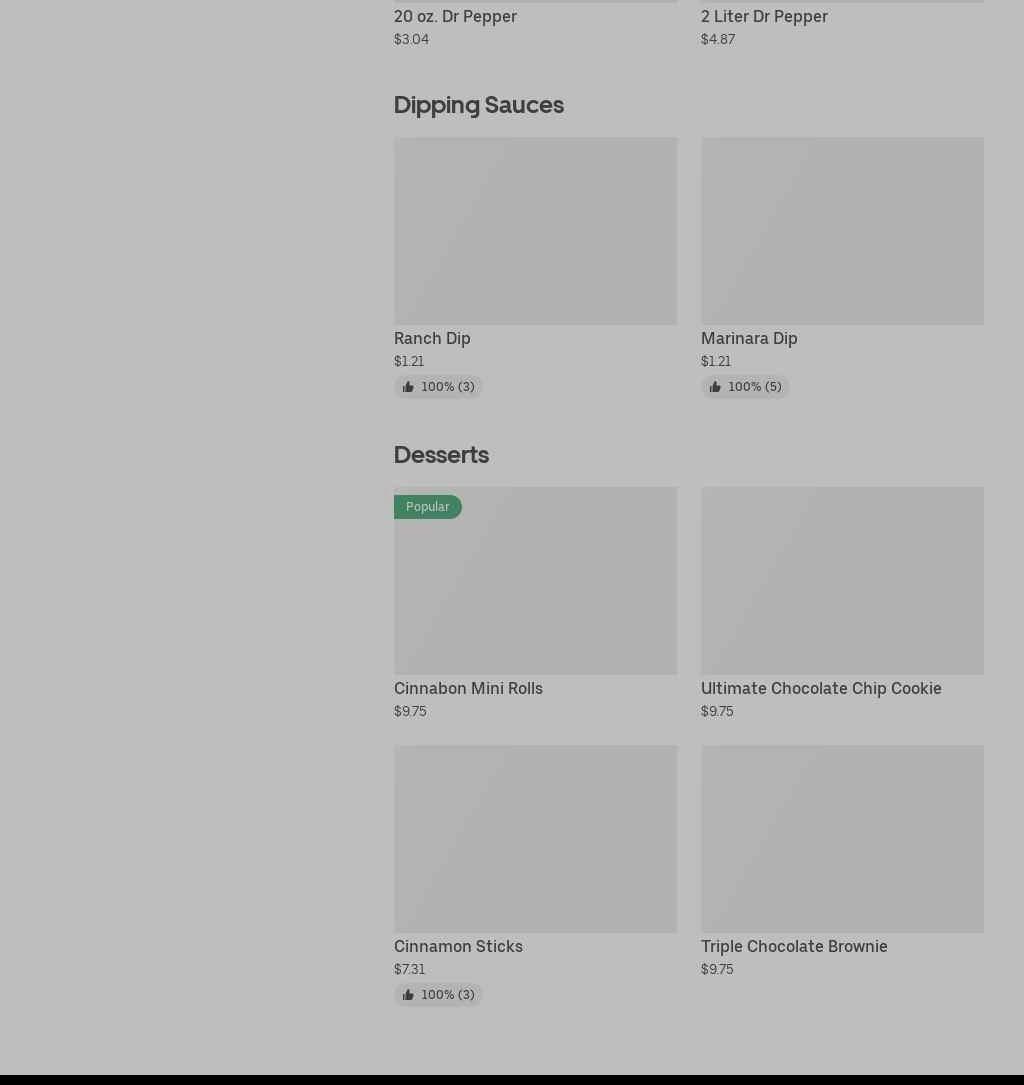Click the Ranch Dip title
Viewport: 1024px width, 1085px height.
(432, 338)
